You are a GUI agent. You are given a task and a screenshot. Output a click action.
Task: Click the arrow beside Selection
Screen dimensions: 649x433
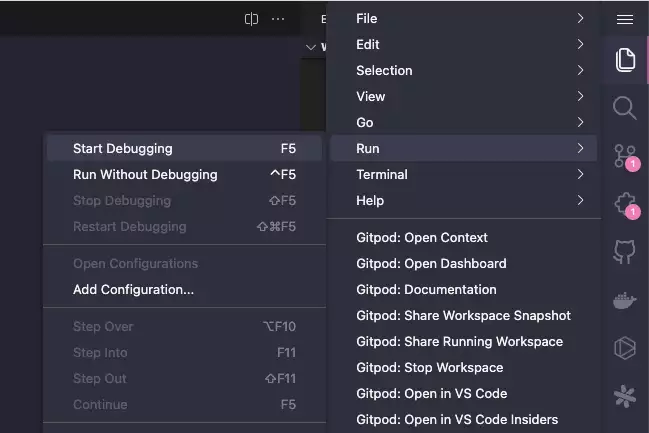tap(580, 70)
